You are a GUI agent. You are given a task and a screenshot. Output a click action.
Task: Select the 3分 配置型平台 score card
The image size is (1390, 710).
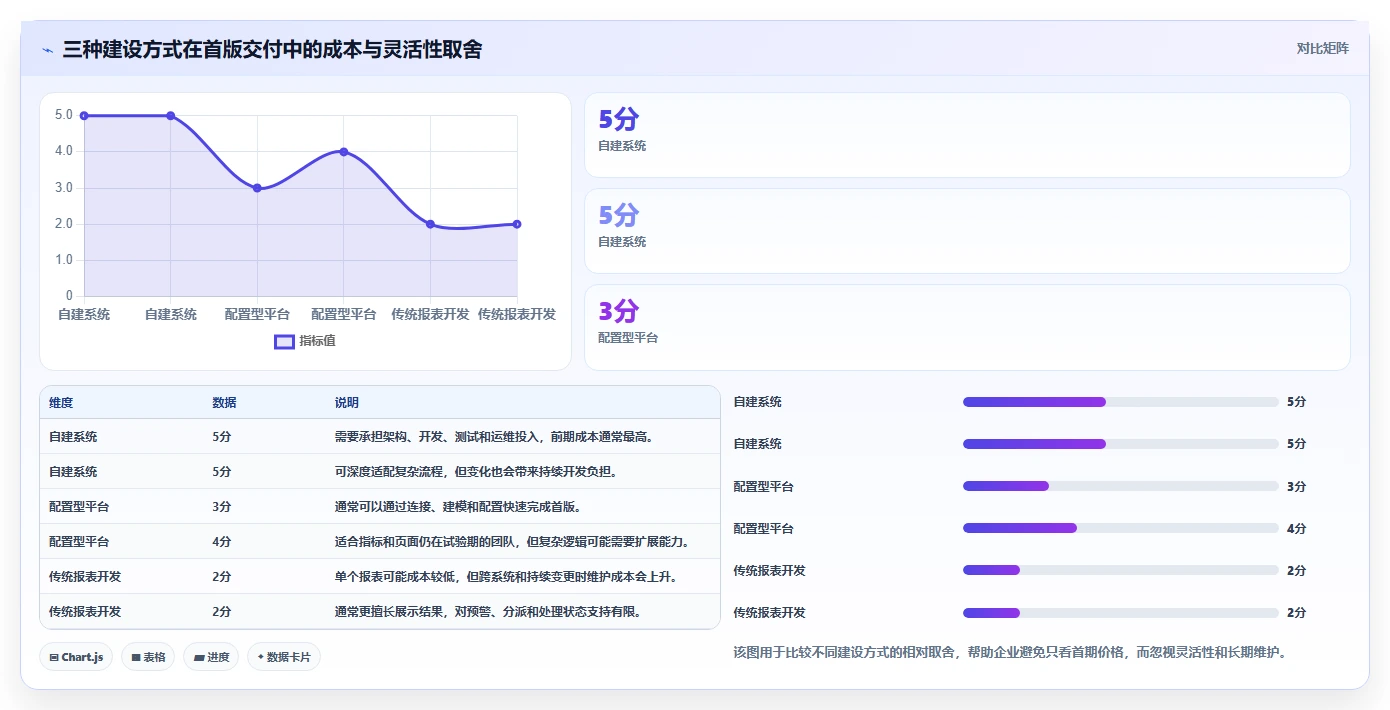(x=967, y=327)
